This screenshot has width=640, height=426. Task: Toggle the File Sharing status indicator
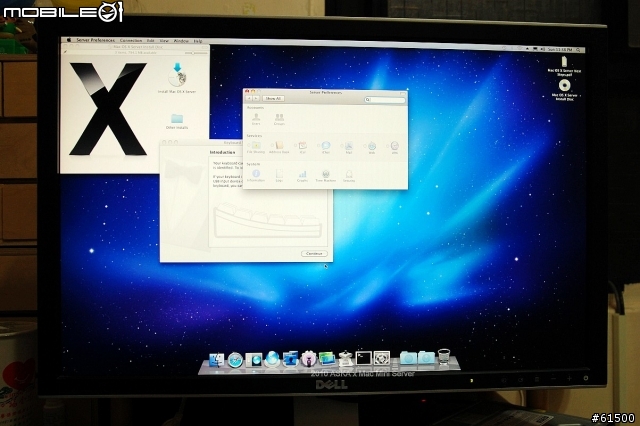[249, 145]
